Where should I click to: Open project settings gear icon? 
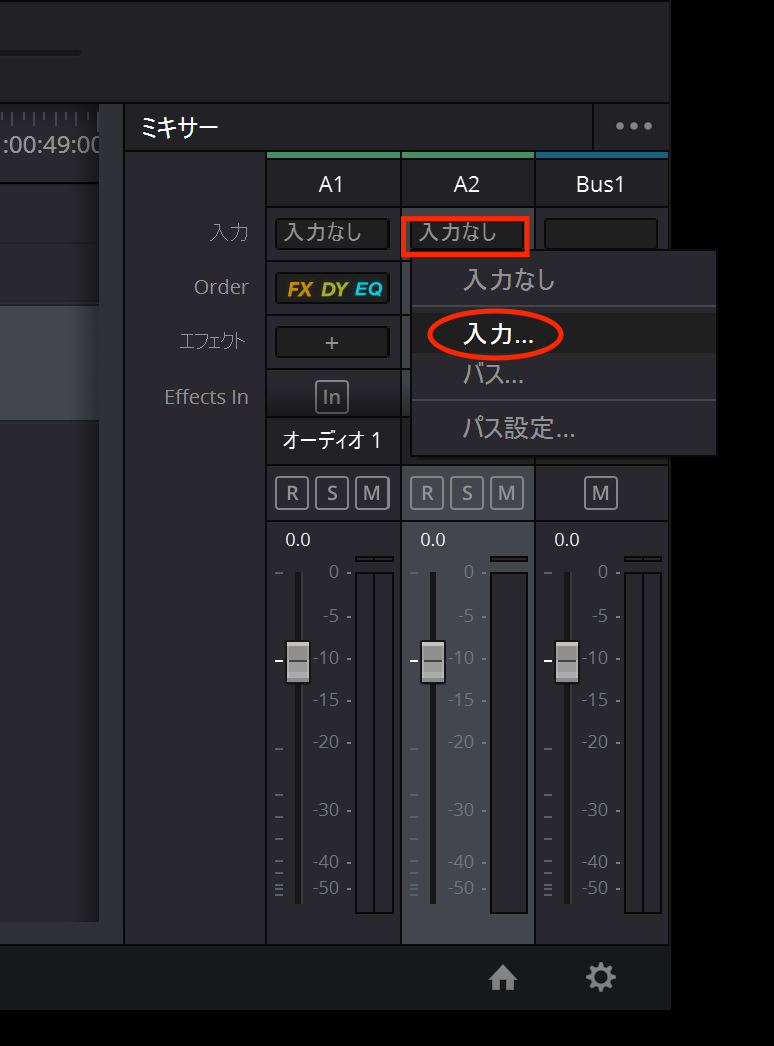[600, 977]
